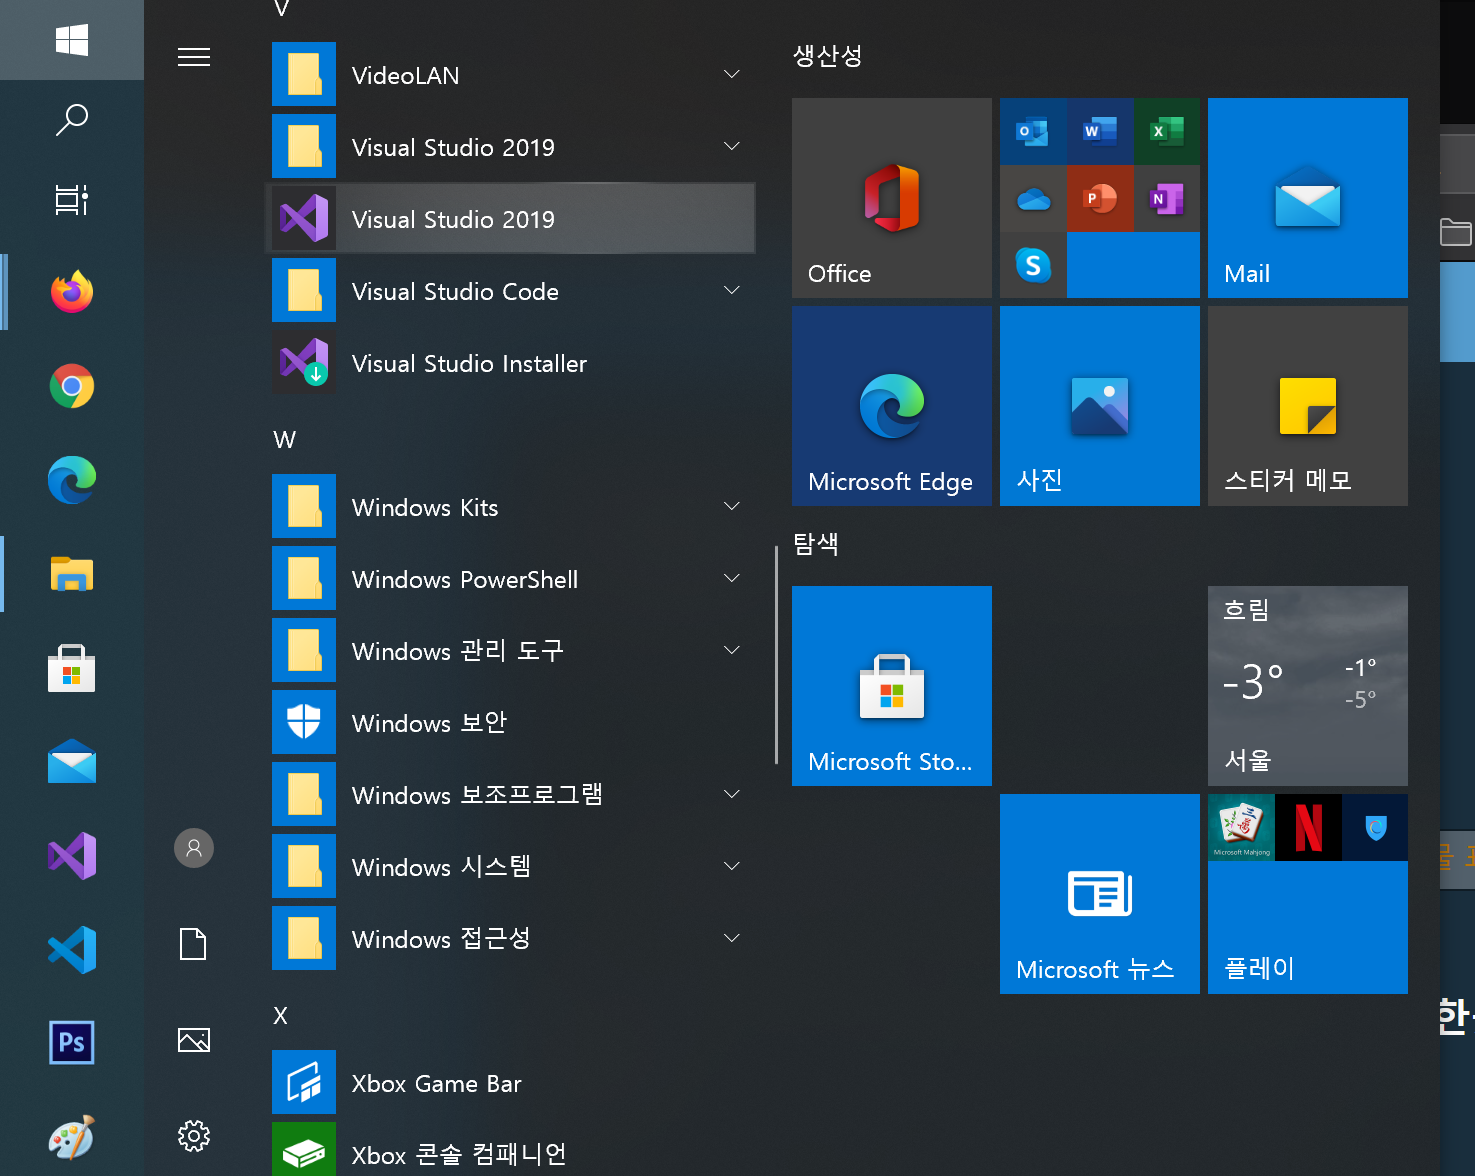
Task: Open the Microsoft Edge tile
Action: 892,406
